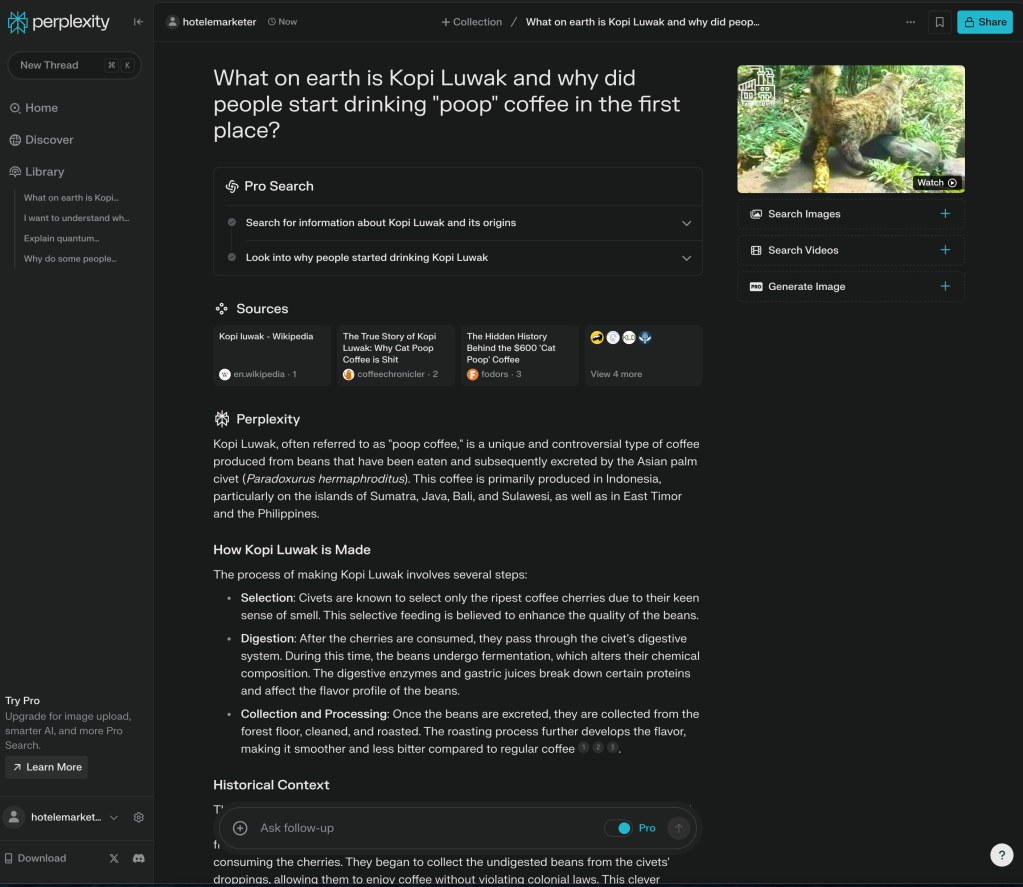The image size is (1023, 887).
Task: Click the Sources section icon
Action: (222, 308)
